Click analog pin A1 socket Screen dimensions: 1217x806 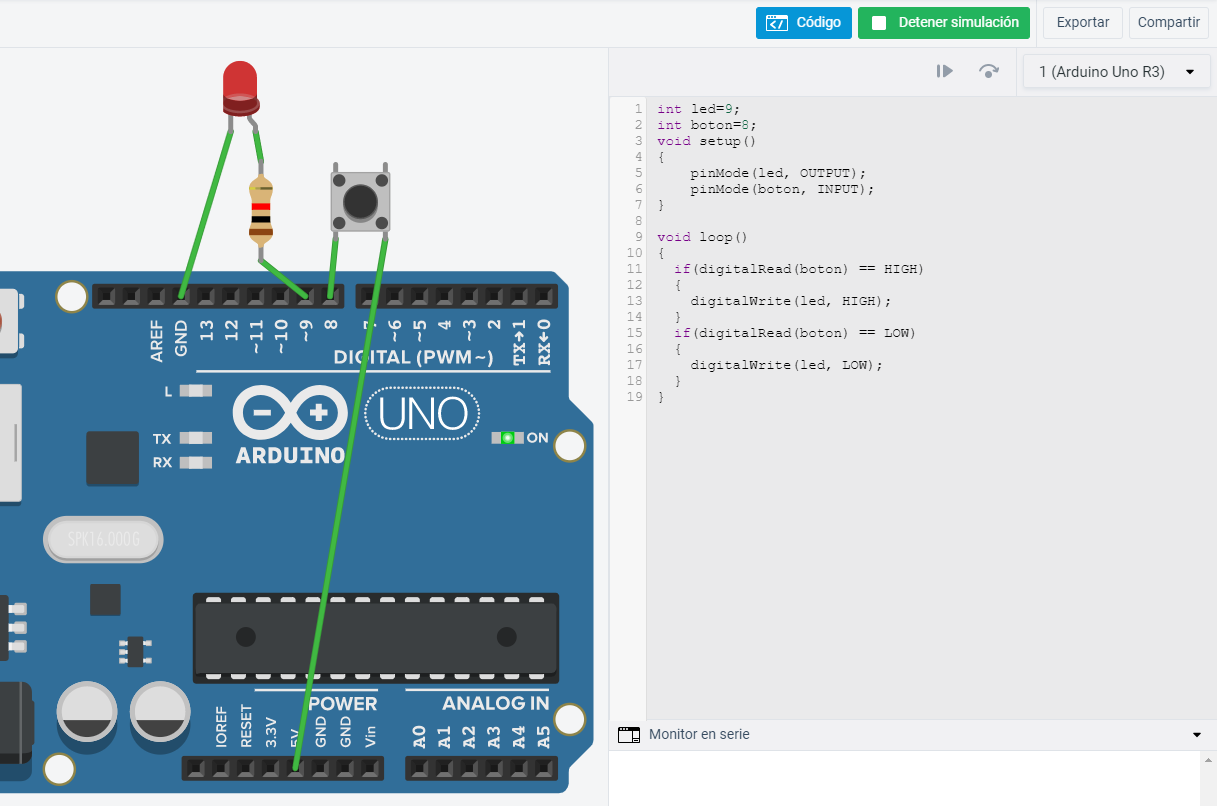click(x=445, y=768)
